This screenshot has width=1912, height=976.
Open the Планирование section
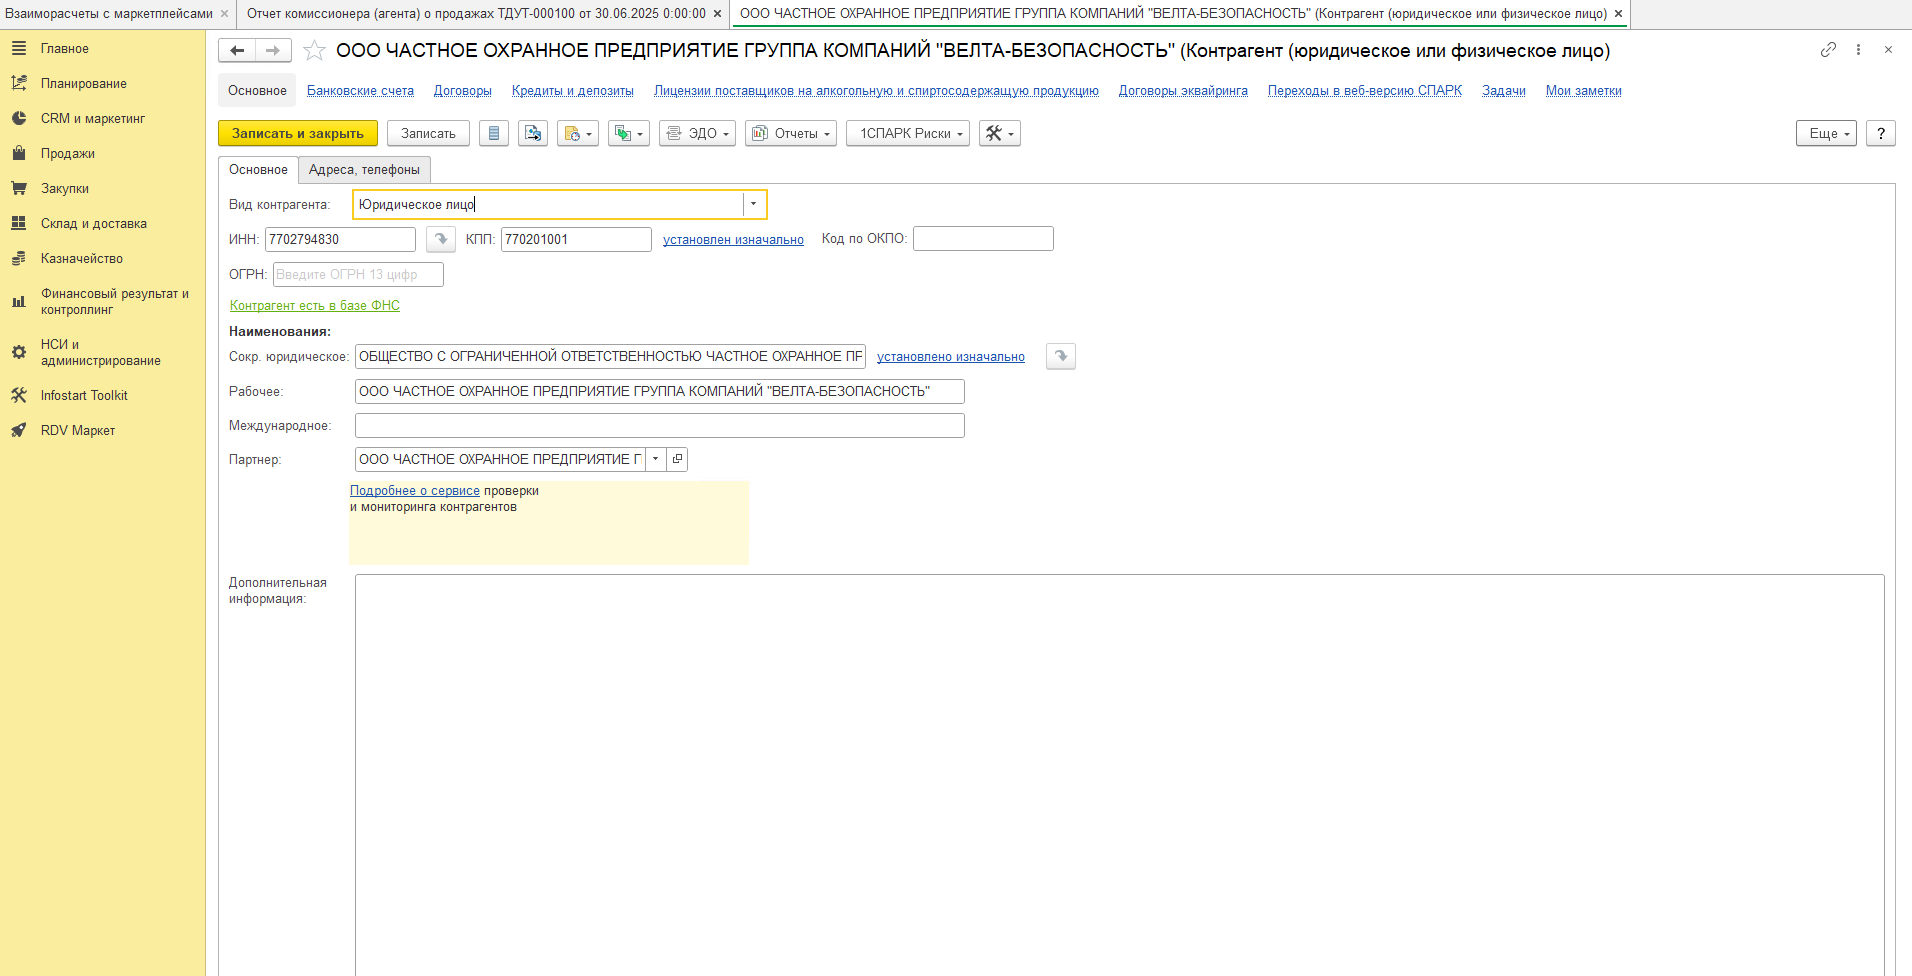click(83, 83)
